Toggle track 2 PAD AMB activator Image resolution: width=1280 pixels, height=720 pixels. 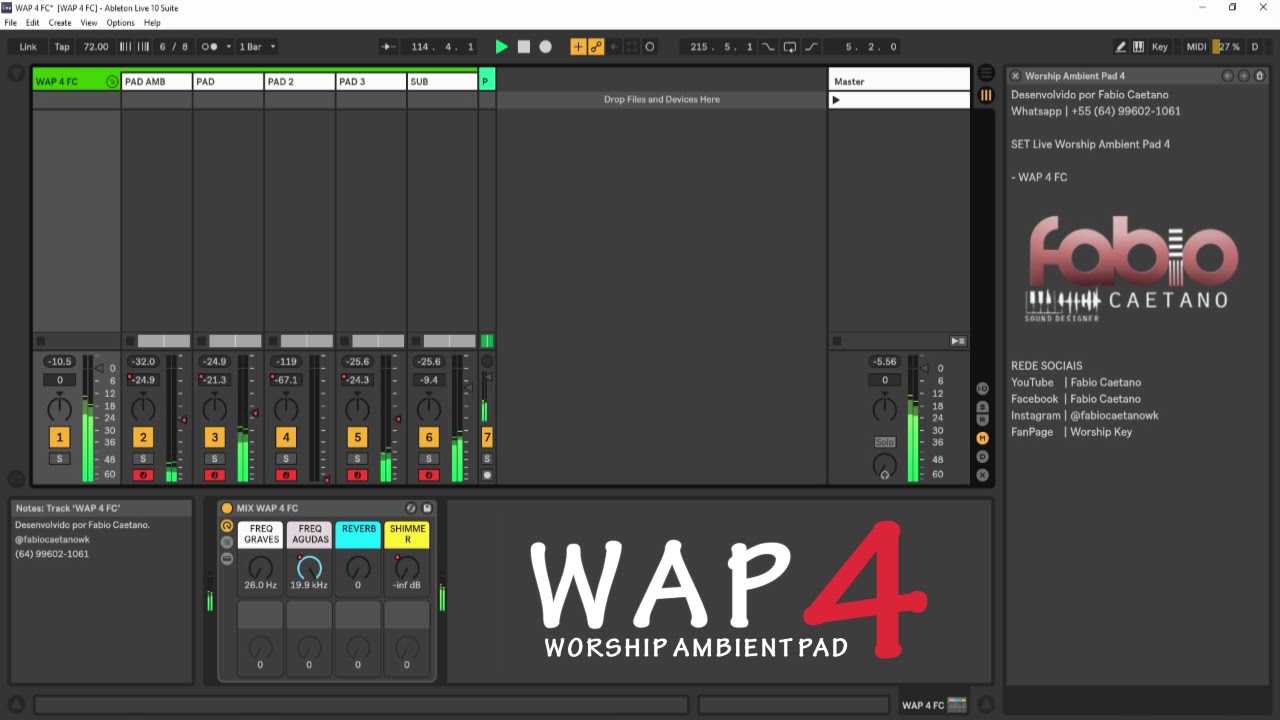(143, 437)
